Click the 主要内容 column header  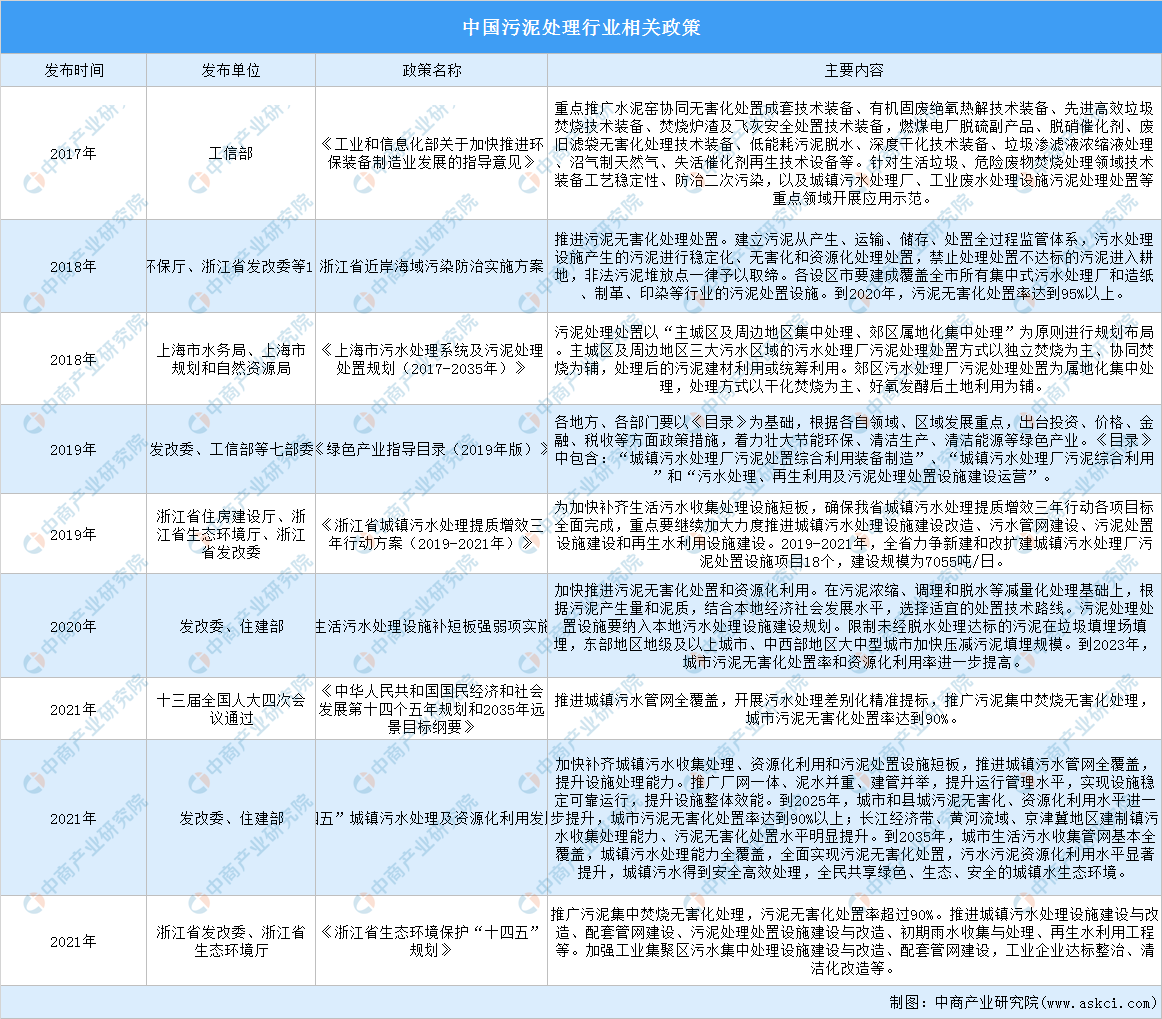click(x=853, y=71)
